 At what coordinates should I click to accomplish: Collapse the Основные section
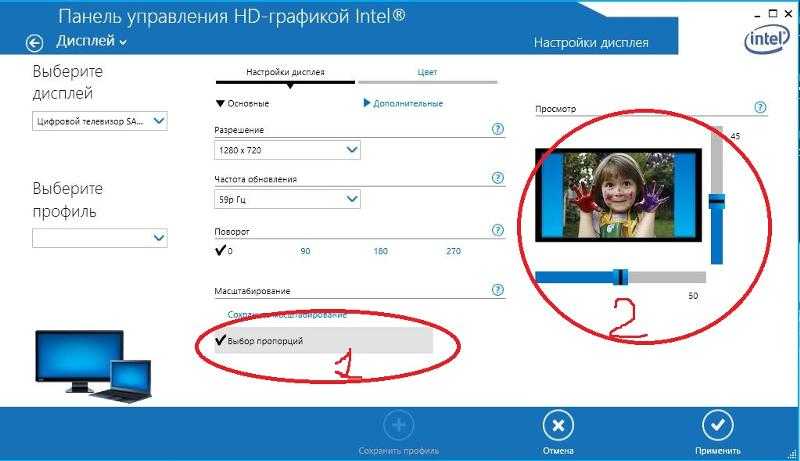242,104
